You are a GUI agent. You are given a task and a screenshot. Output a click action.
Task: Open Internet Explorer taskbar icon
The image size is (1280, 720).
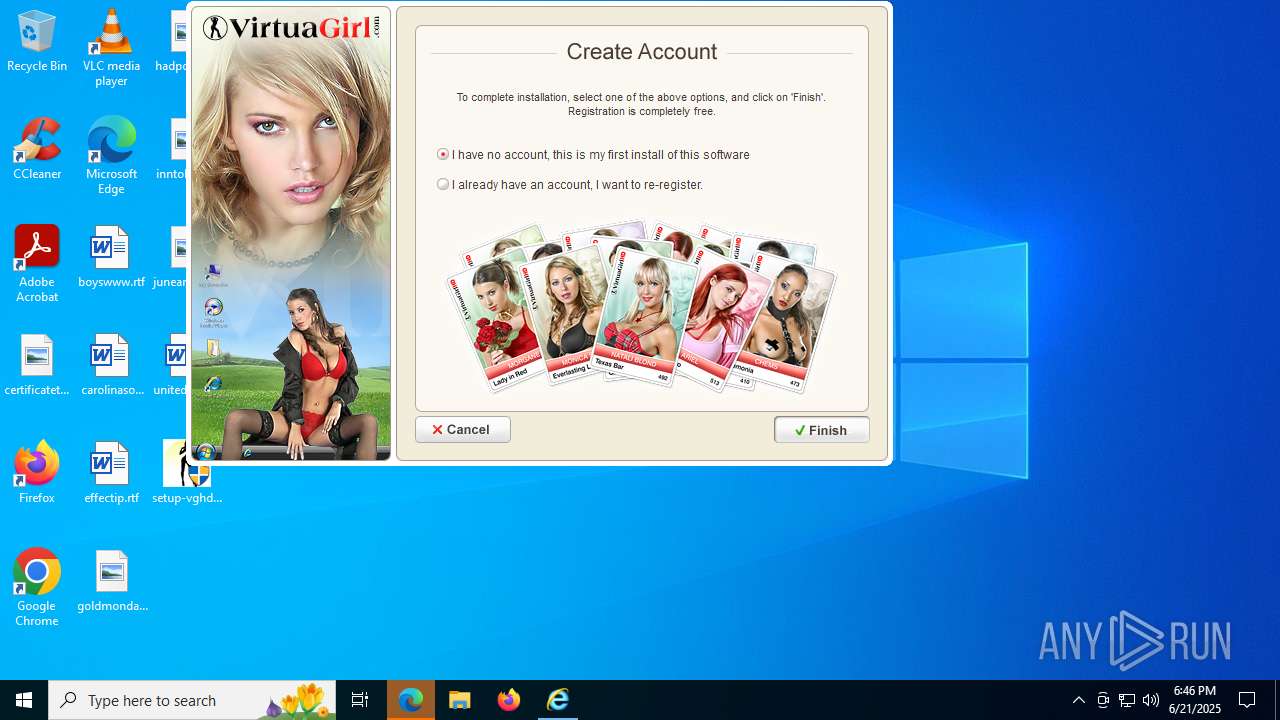pos(558,700)
